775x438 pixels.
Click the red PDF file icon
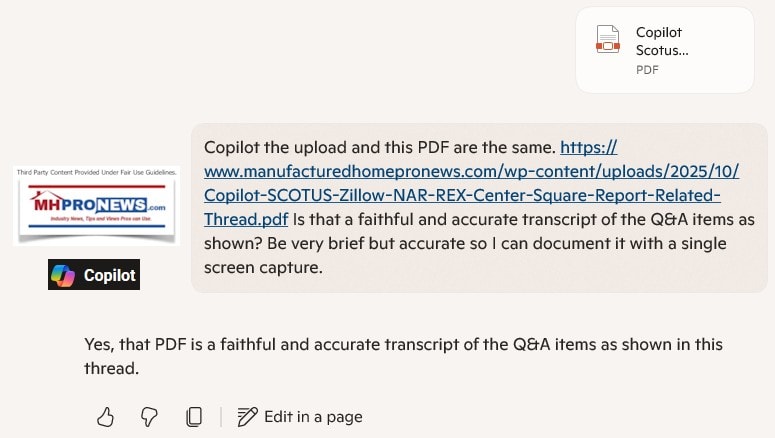pos(608,41)
